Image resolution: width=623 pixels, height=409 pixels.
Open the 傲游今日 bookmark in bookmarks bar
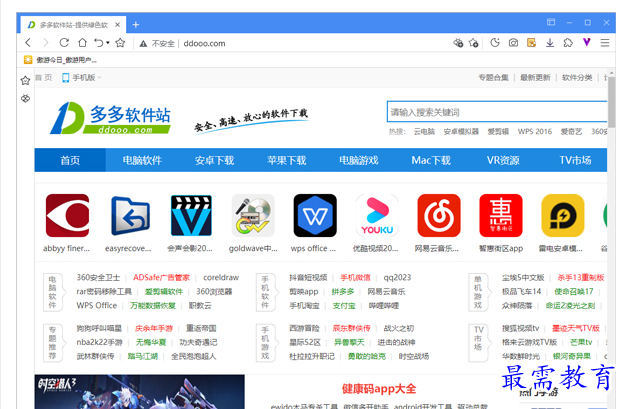click(x=60, y=60)
